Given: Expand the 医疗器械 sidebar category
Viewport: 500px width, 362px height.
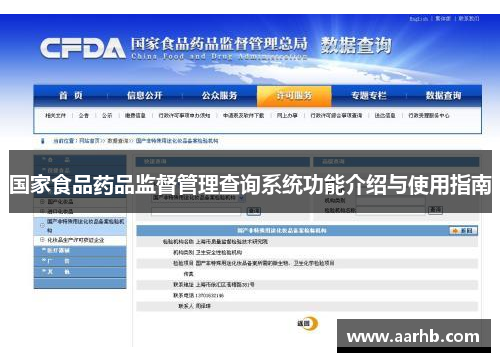Looking at the screenshot, I should point(80,251).
